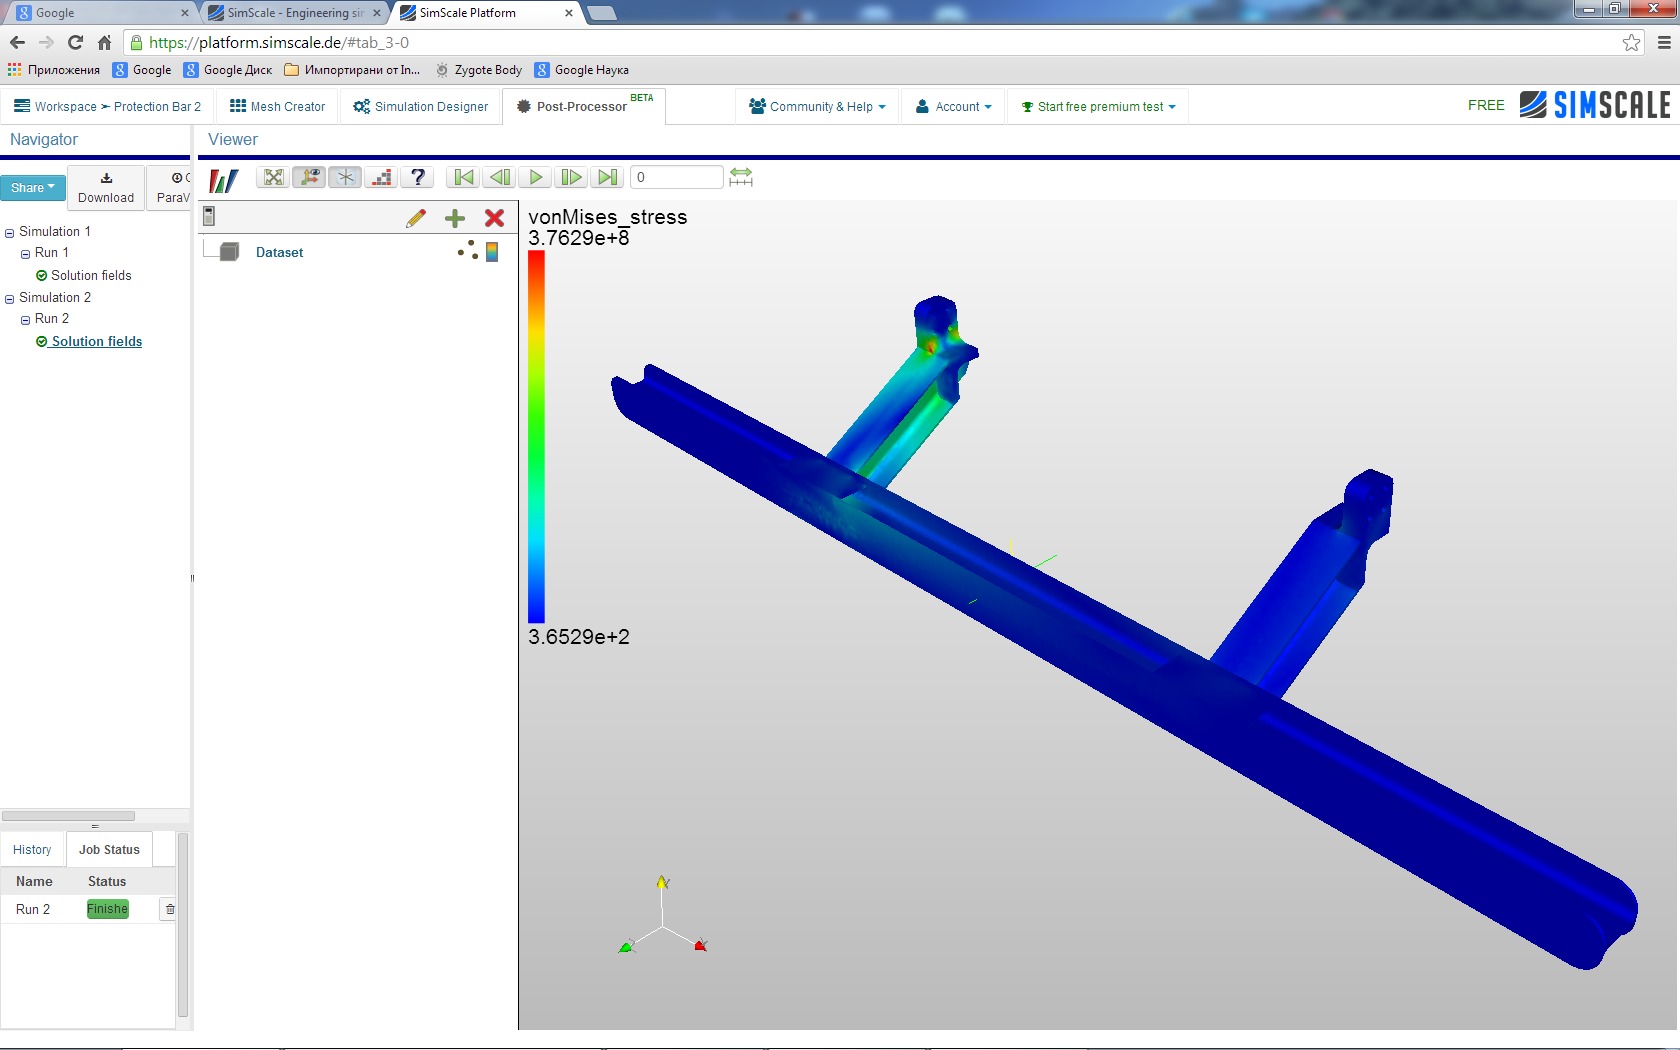The width and height of the screenshot is (1680, 1050).
Task: Open the Simulation Designer tab
Action: (x=421, y=106)
